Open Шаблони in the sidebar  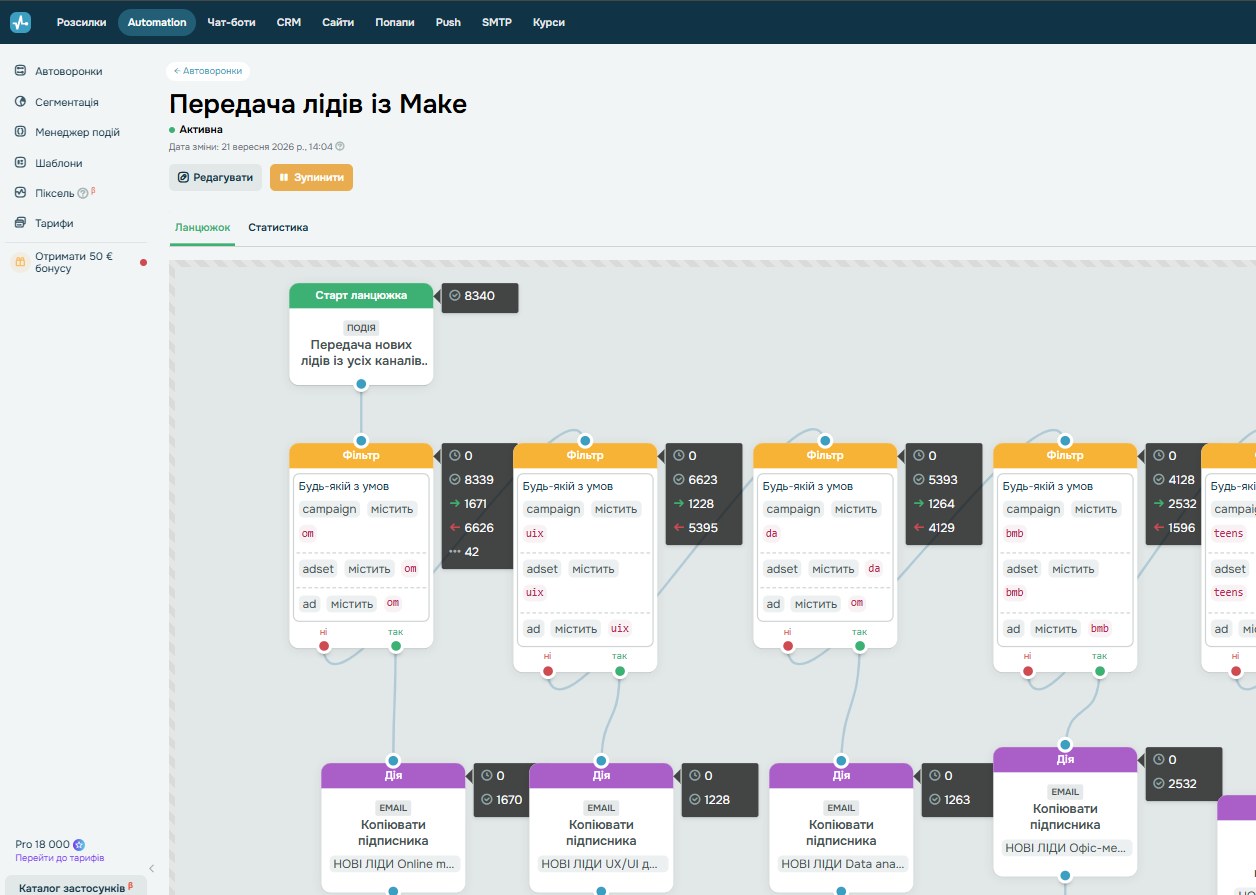58,163
